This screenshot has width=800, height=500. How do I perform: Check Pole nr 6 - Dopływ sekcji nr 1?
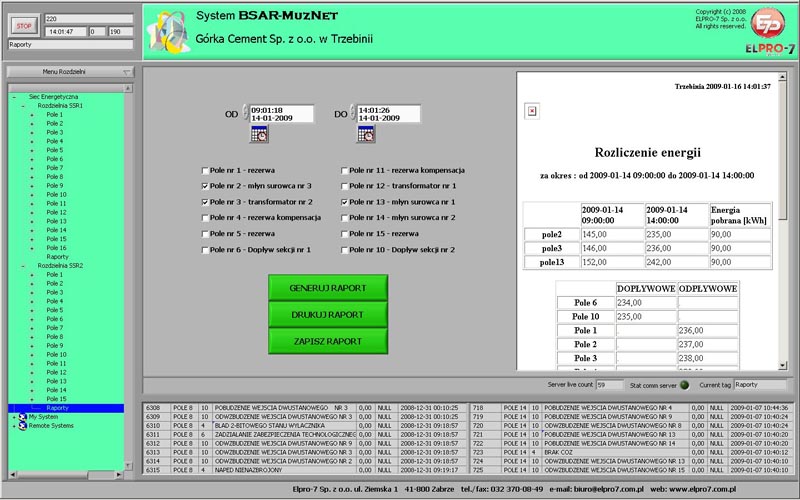tap(205, 250)
